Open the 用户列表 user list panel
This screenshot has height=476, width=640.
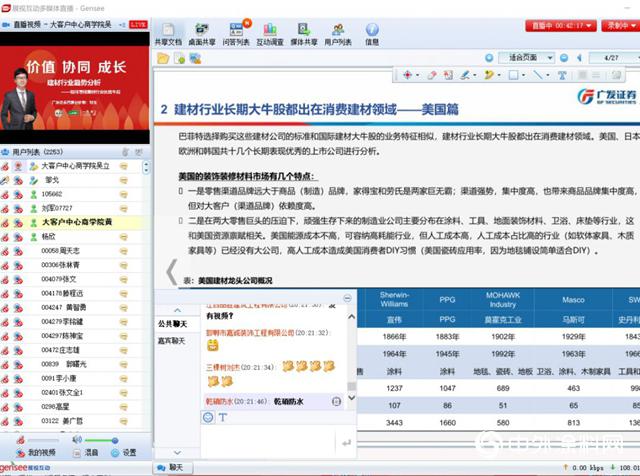coord(338,33)
